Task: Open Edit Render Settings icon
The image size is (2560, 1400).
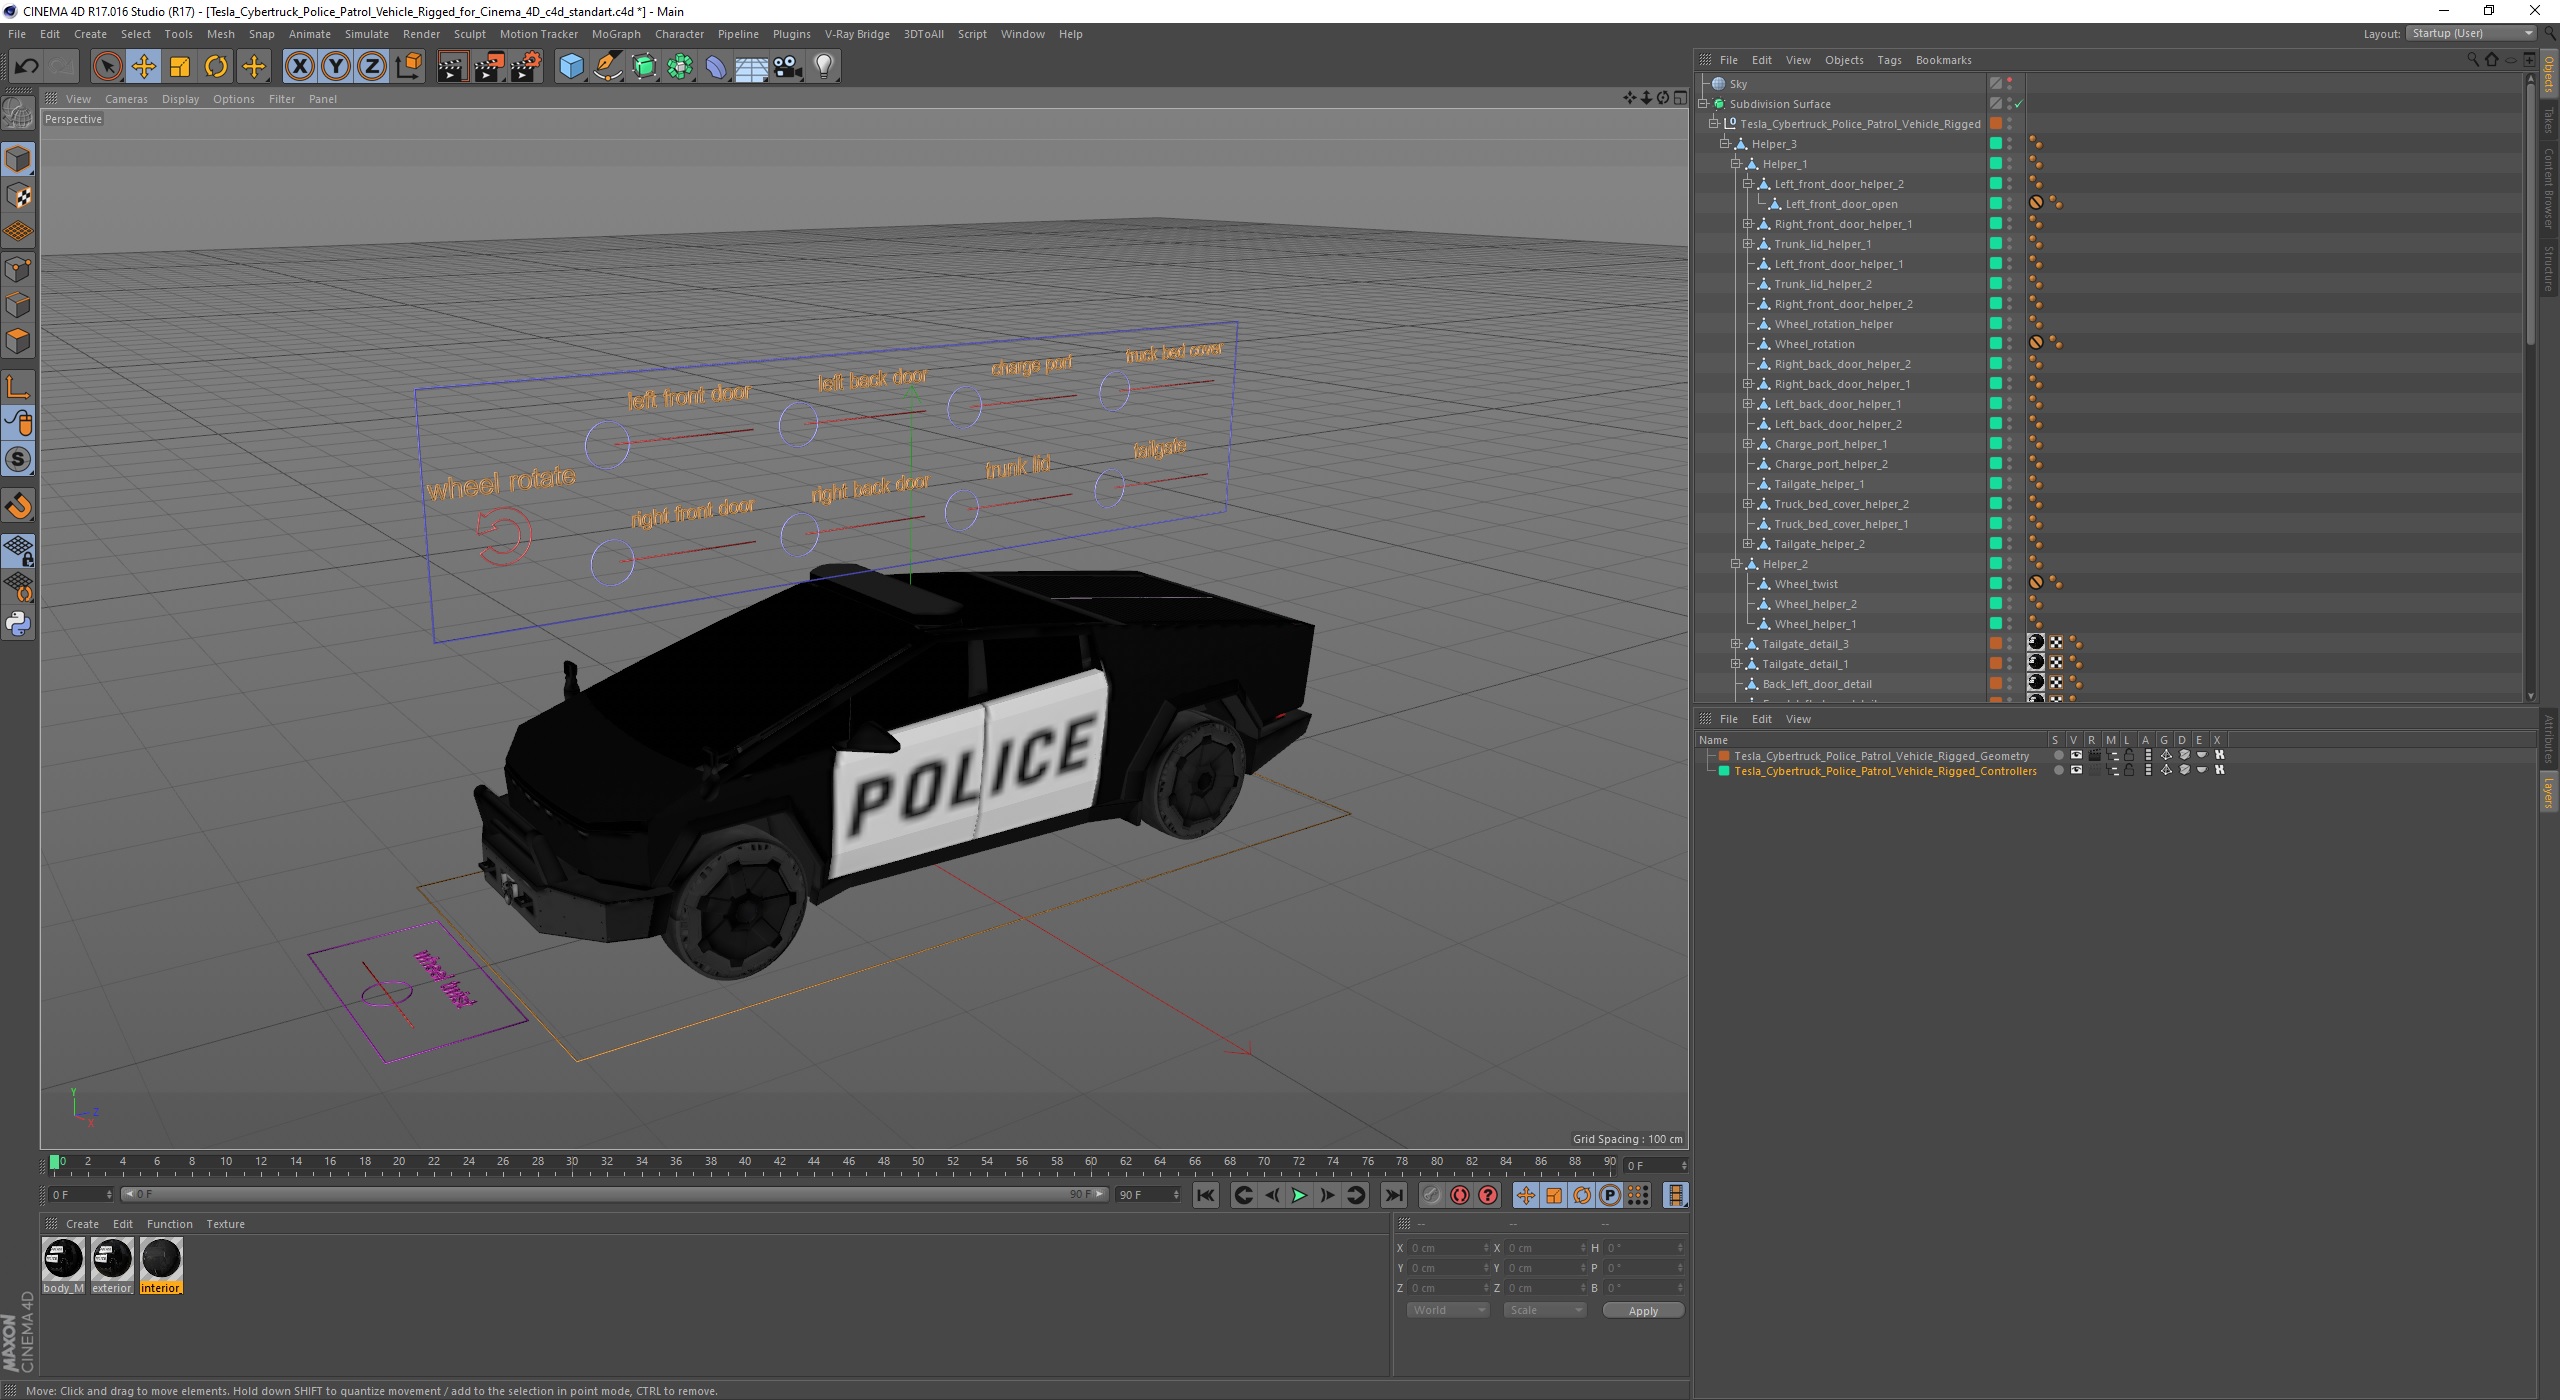Action: (x=525, y=67)
